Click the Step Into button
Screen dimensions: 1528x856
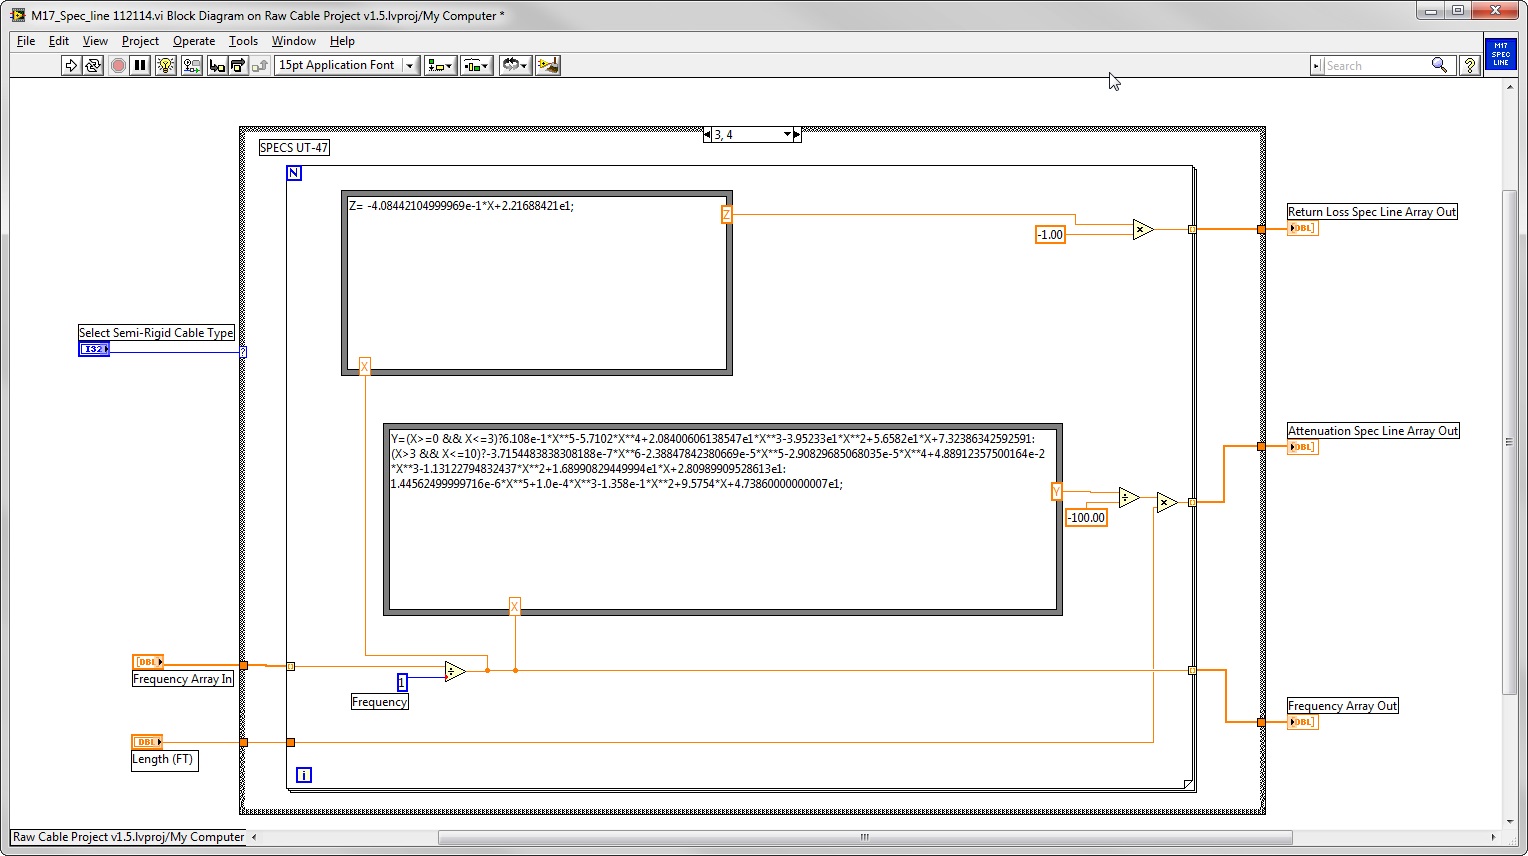[217, 65]
